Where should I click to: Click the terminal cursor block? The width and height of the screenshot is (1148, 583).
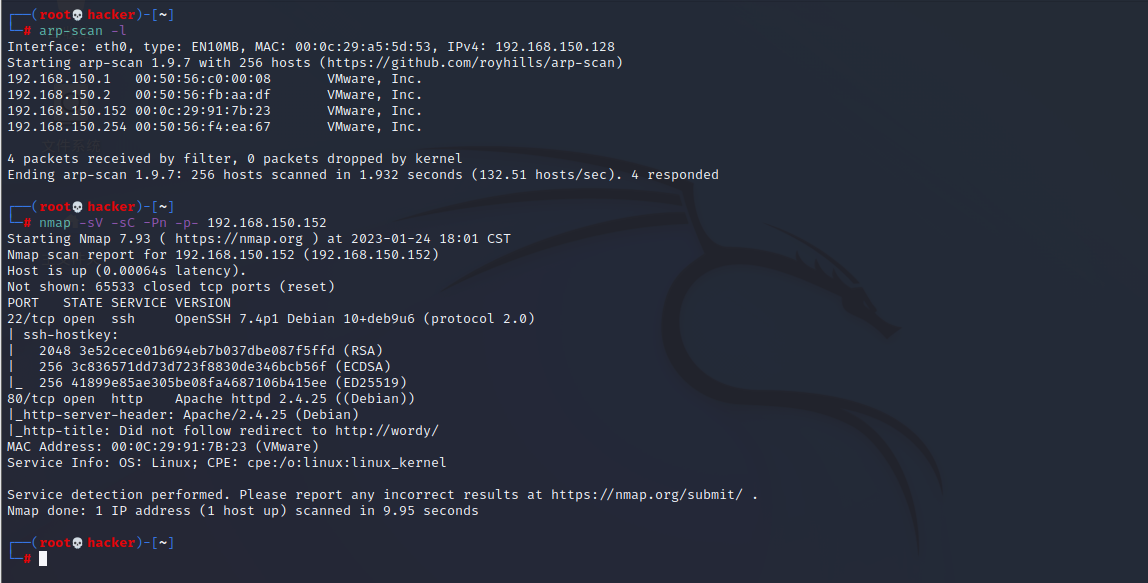click(43, 559)
